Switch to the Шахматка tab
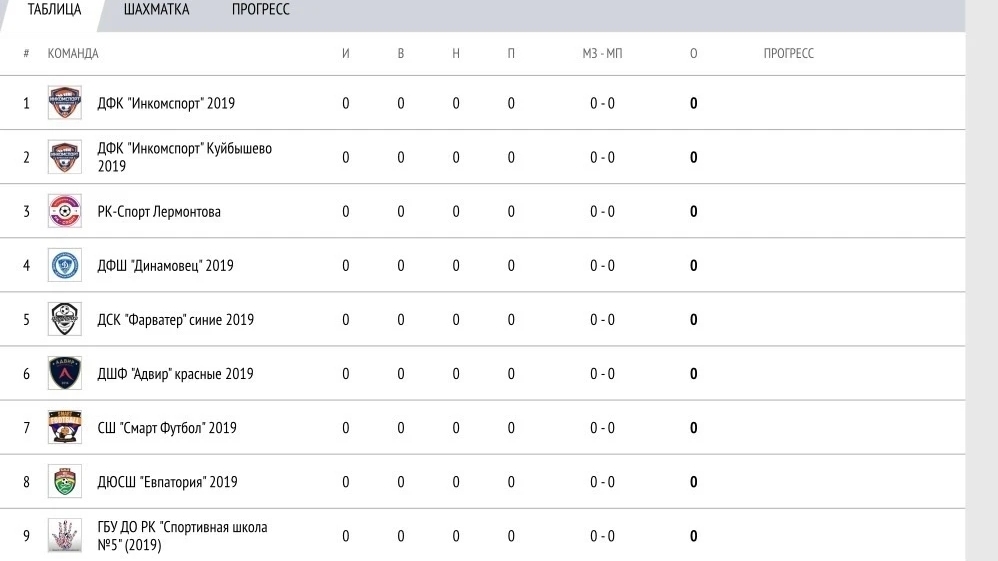 156,10
